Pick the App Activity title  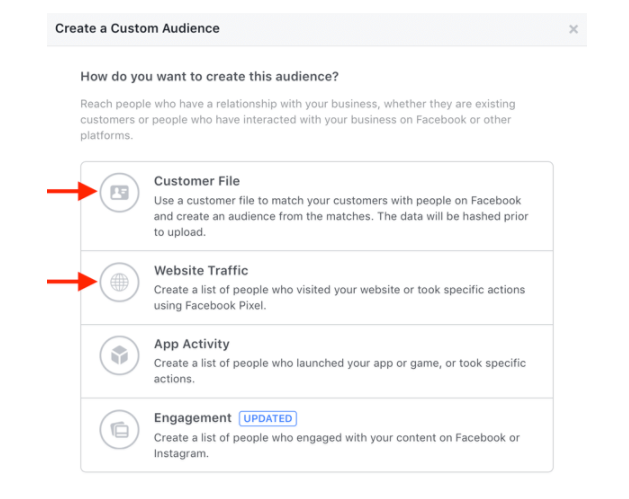(192, 344)
